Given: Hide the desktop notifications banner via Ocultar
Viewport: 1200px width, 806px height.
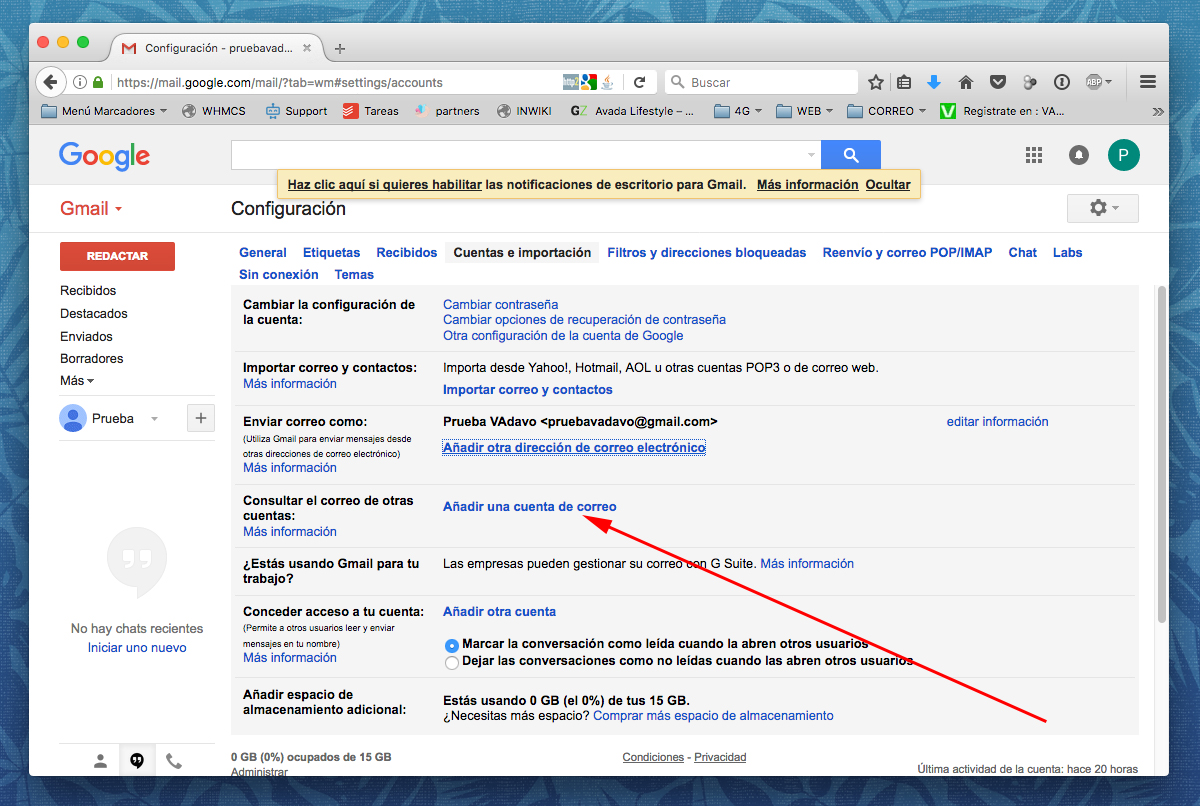Looking at the screenshot, I should tap(888, 185).
